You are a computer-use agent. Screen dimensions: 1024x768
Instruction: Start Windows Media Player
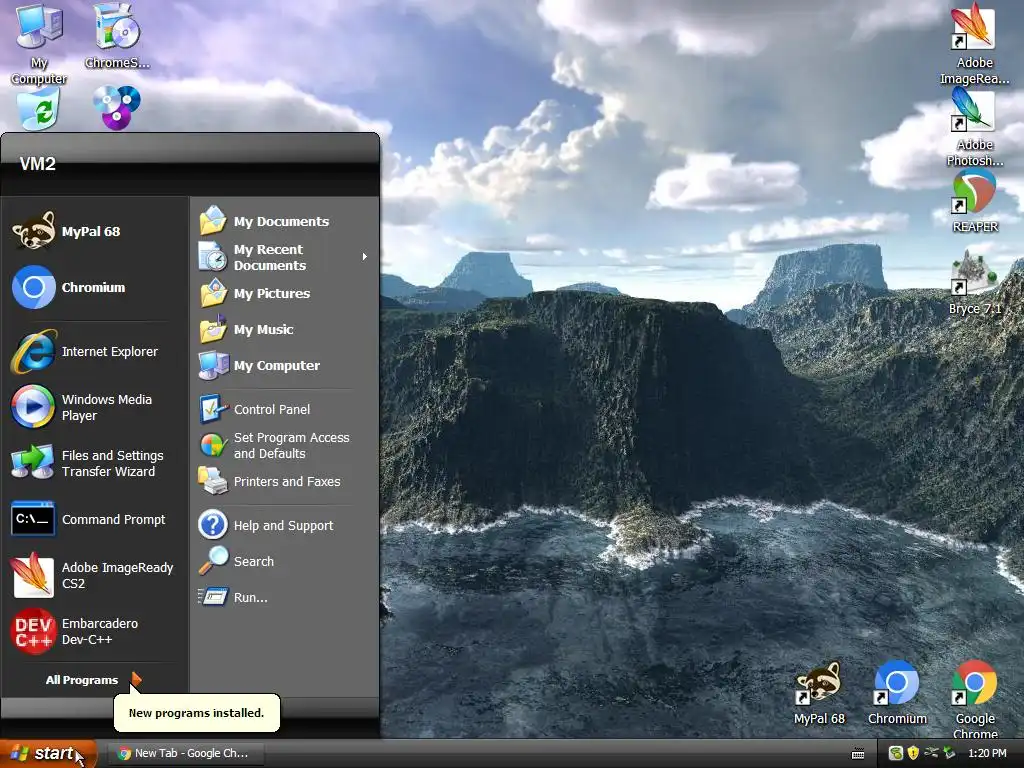coord(95,407)
